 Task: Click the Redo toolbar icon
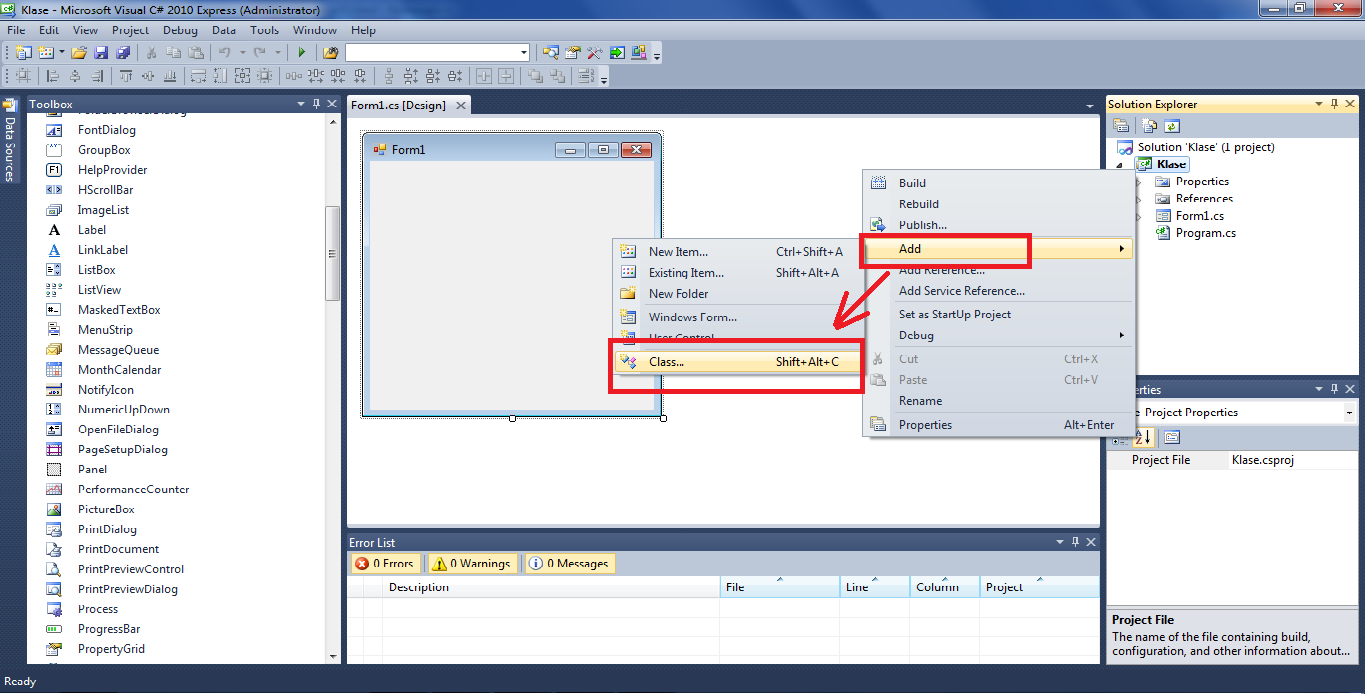tap(260, 52)
